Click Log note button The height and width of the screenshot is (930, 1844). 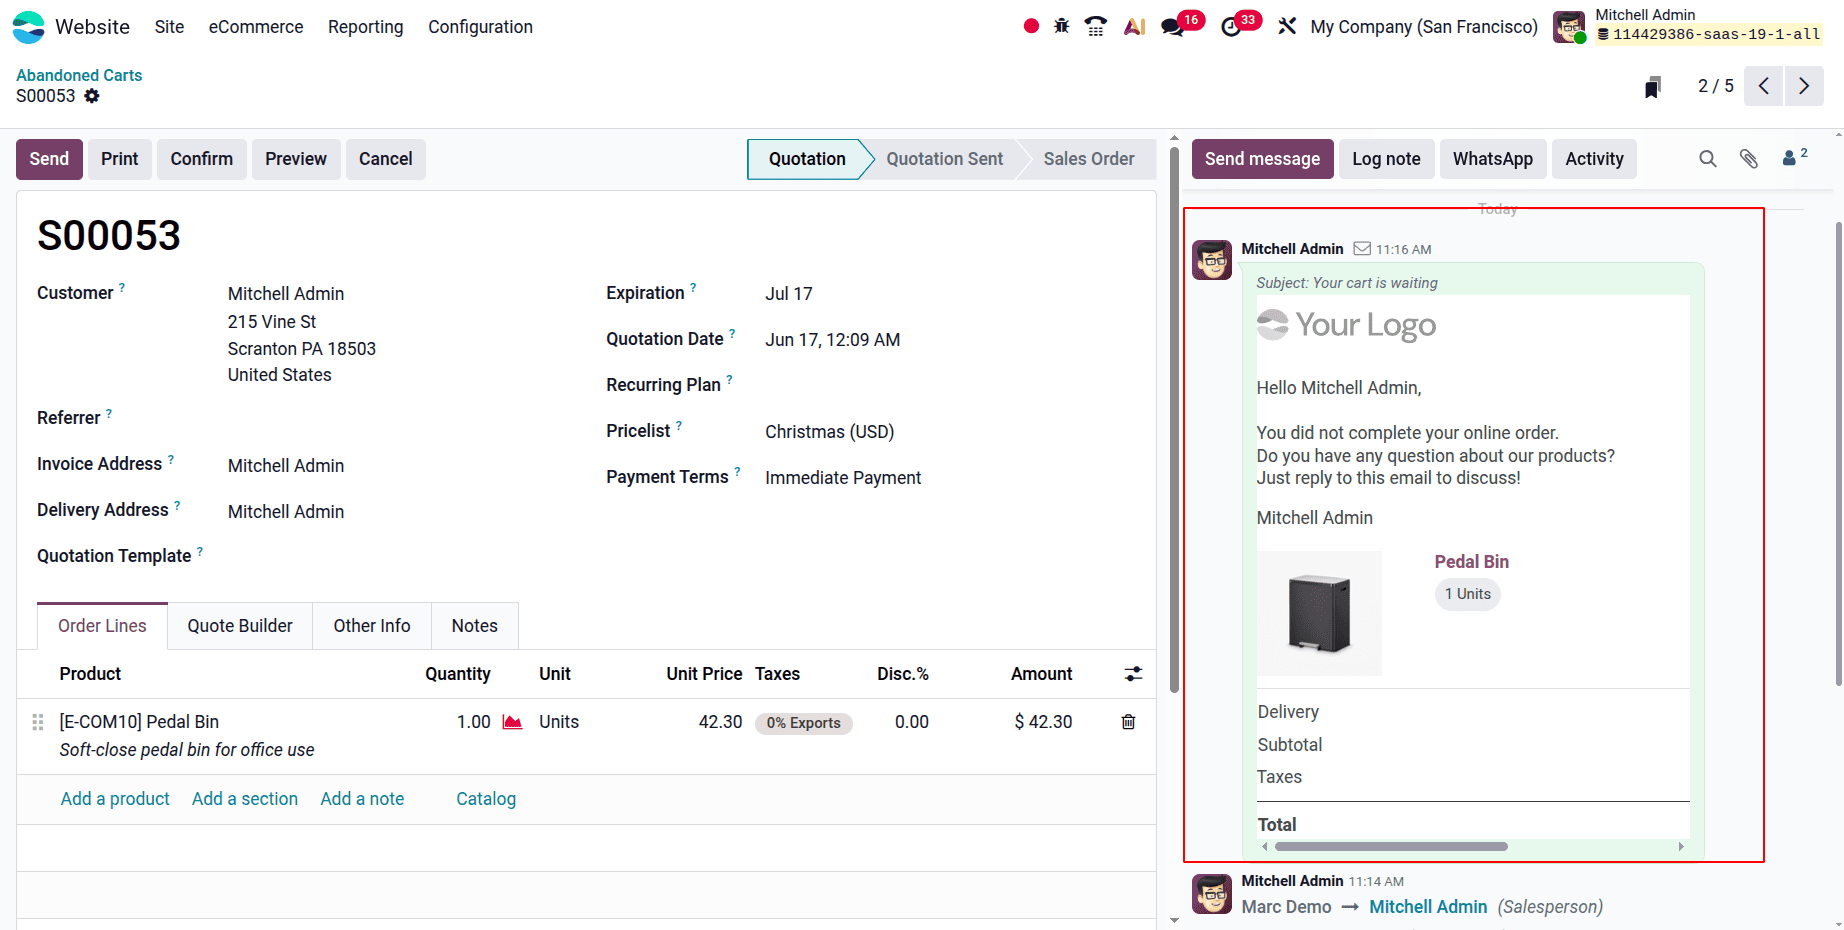(x=1386, y=159)
